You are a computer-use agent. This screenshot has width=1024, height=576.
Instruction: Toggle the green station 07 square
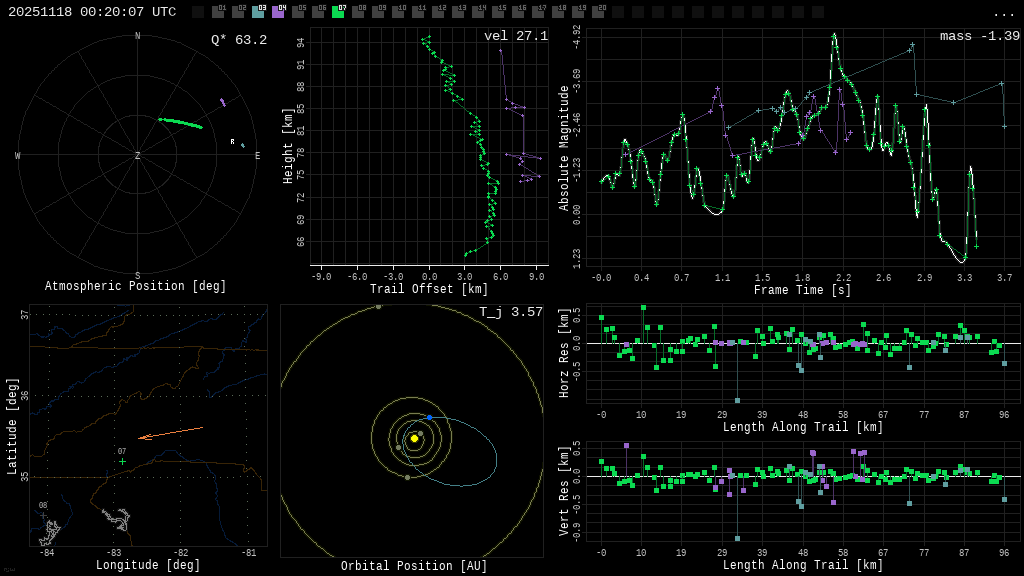[x=338, y=12]
